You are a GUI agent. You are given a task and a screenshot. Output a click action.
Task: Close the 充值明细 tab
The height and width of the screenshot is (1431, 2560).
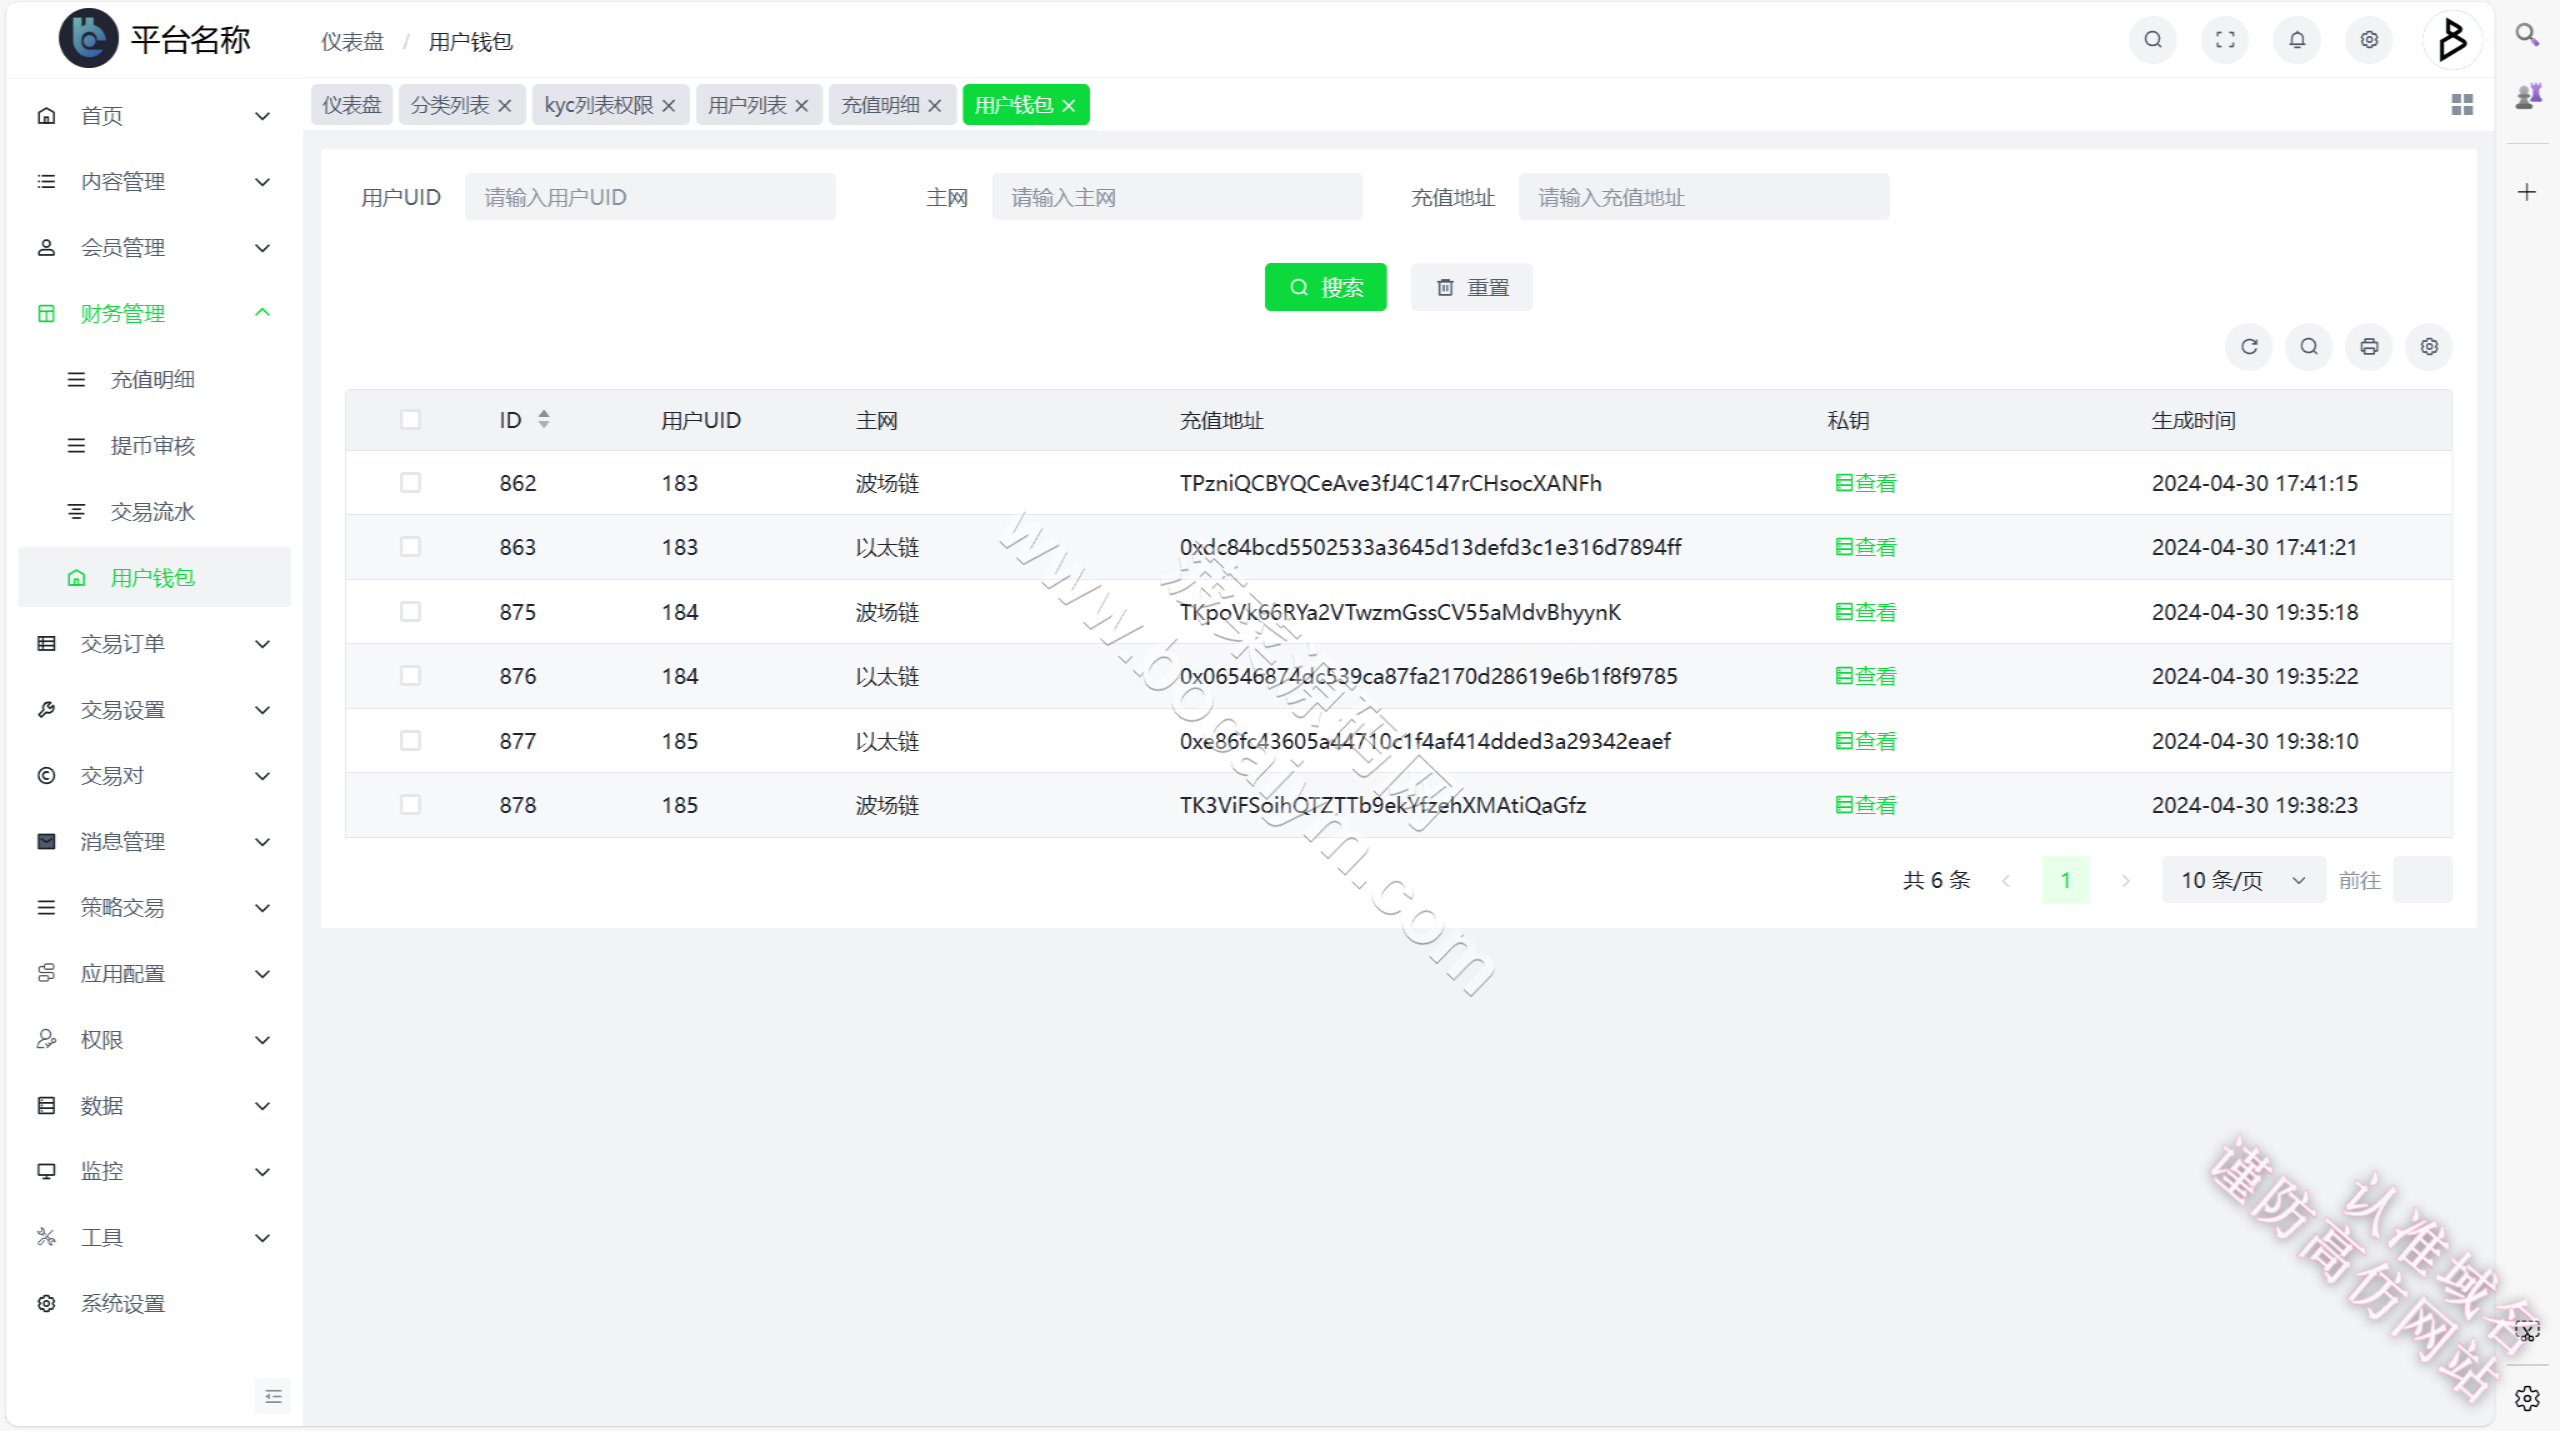tap(934, 106)
